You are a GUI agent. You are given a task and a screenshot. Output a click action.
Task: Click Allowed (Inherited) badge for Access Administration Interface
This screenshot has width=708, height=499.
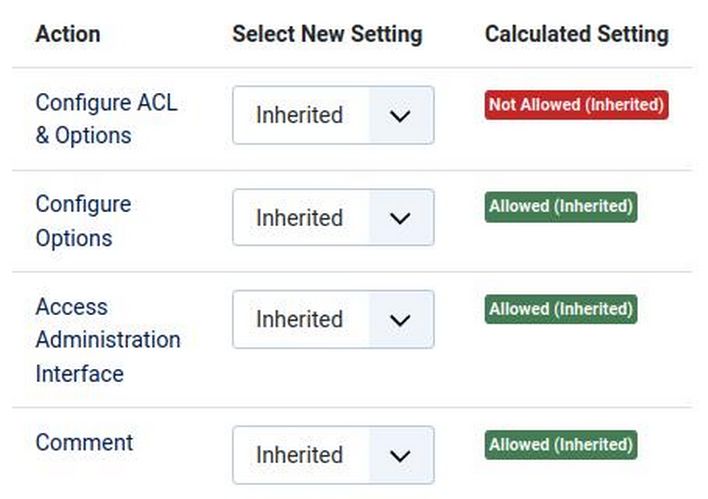click(561, 309)
